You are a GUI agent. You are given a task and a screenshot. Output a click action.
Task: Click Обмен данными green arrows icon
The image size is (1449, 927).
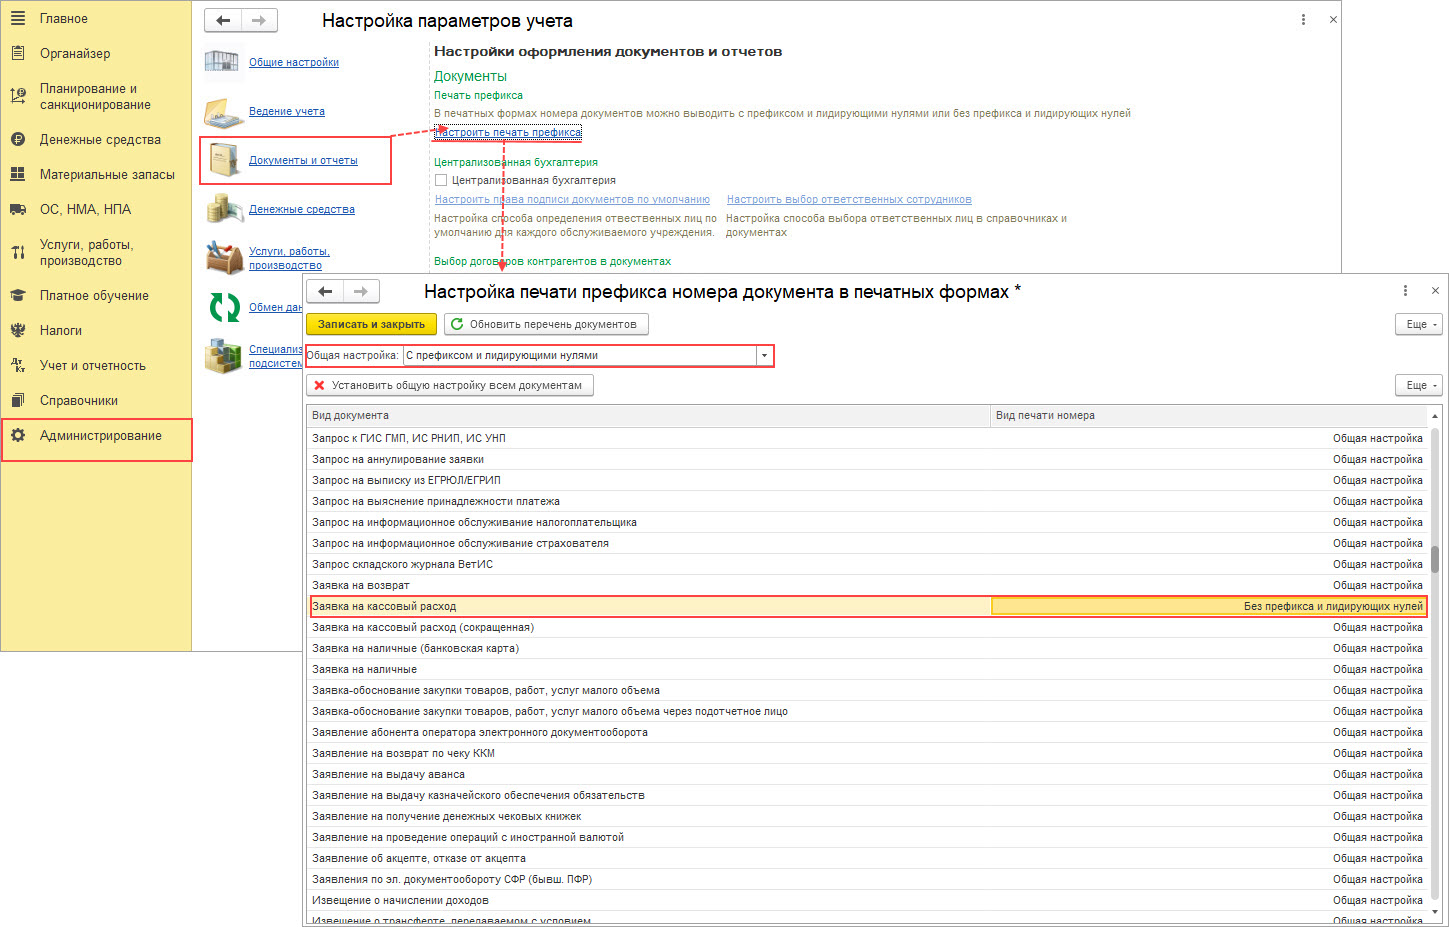click(224, 307)
